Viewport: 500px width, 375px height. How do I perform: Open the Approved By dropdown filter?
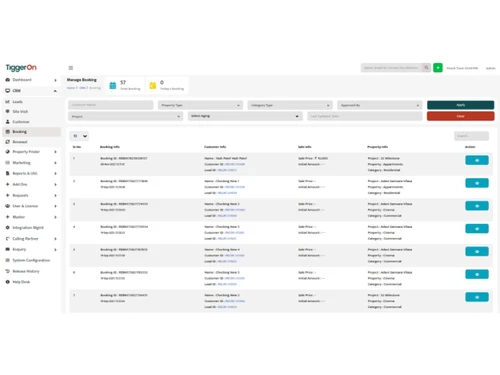(x=380, y=105)
